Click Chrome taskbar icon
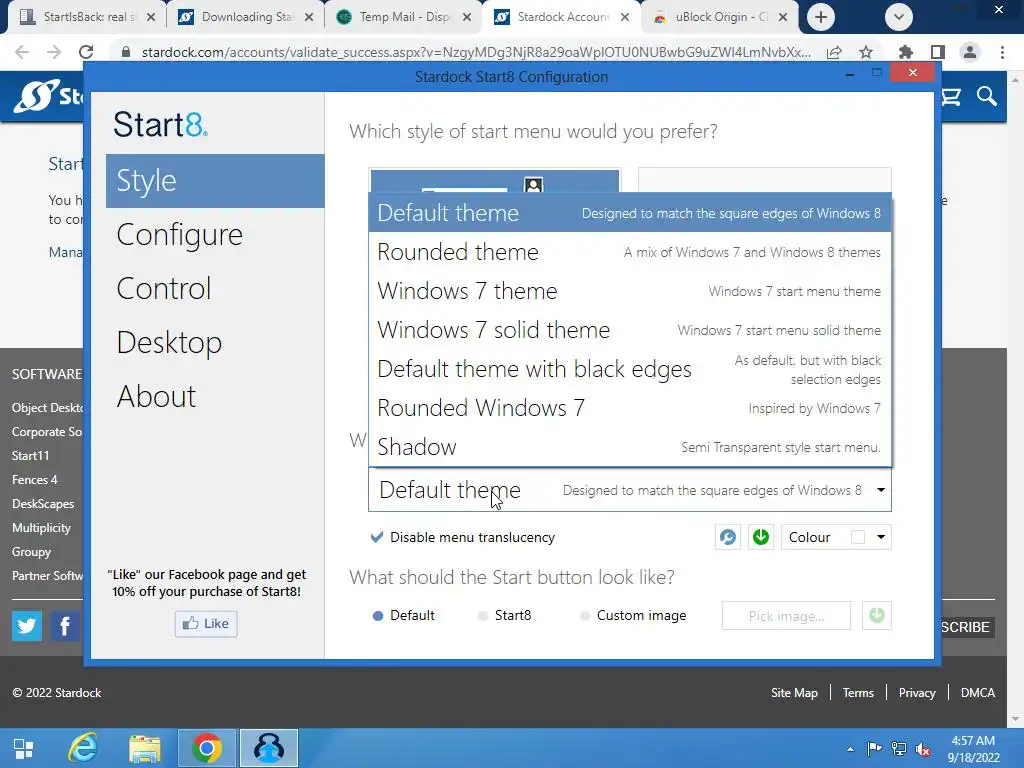This screenshot has height=768, width=1024. tap(206, 748)
